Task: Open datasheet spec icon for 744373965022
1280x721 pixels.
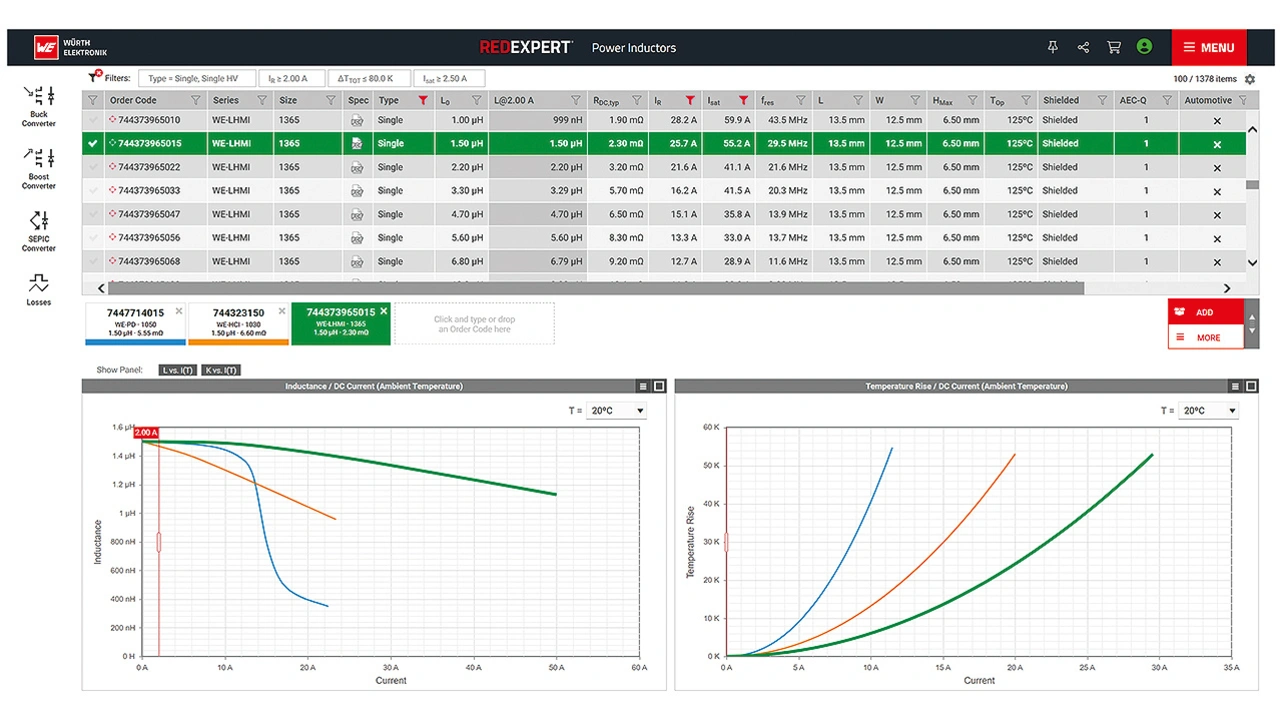Action: pos(357,168)
